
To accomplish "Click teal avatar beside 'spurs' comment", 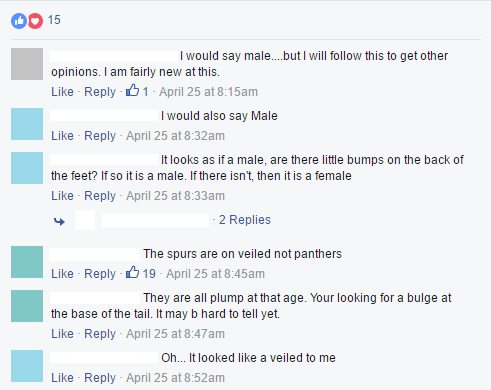I will coord(27,262).
